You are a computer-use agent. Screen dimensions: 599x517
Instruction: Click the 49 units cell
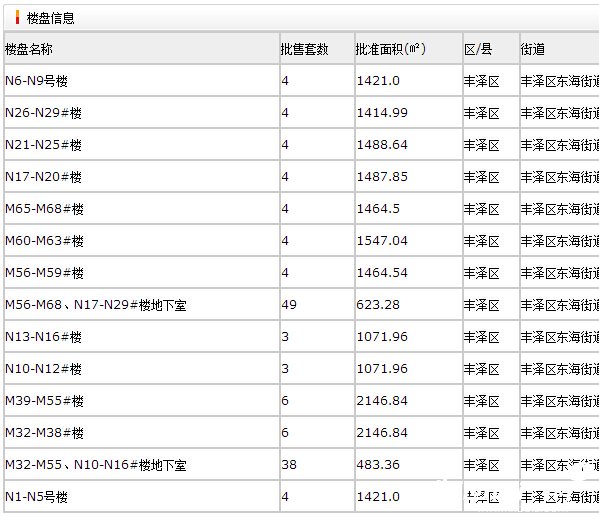(289, 305)
